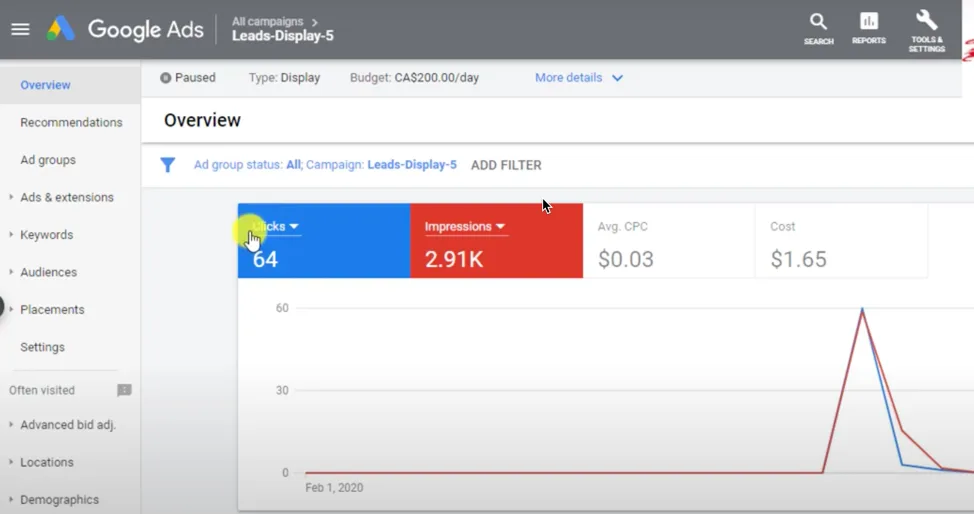Select the Cost metric card
974x514 pixels.
(x=842, y=241)
